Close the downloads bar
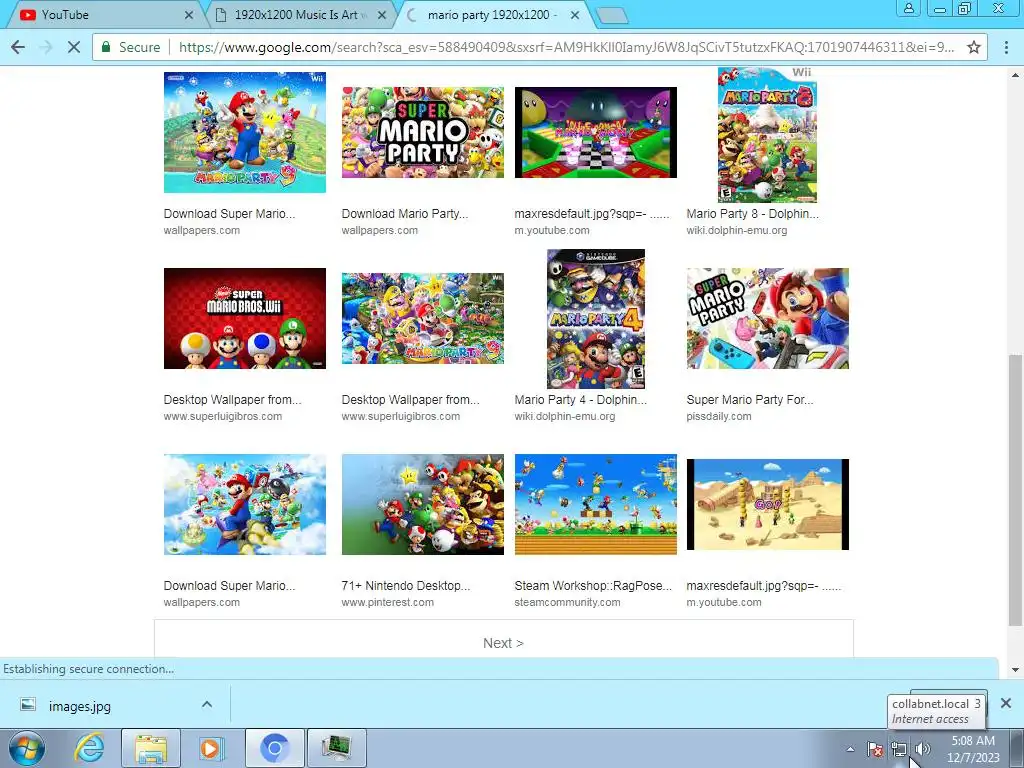The image size is (1024, 768). [1006, 703]
